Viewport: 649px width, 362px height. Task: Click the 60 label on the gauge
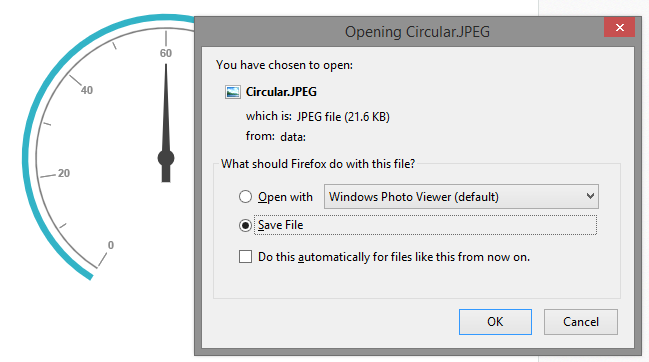click(x=166, y=53)
